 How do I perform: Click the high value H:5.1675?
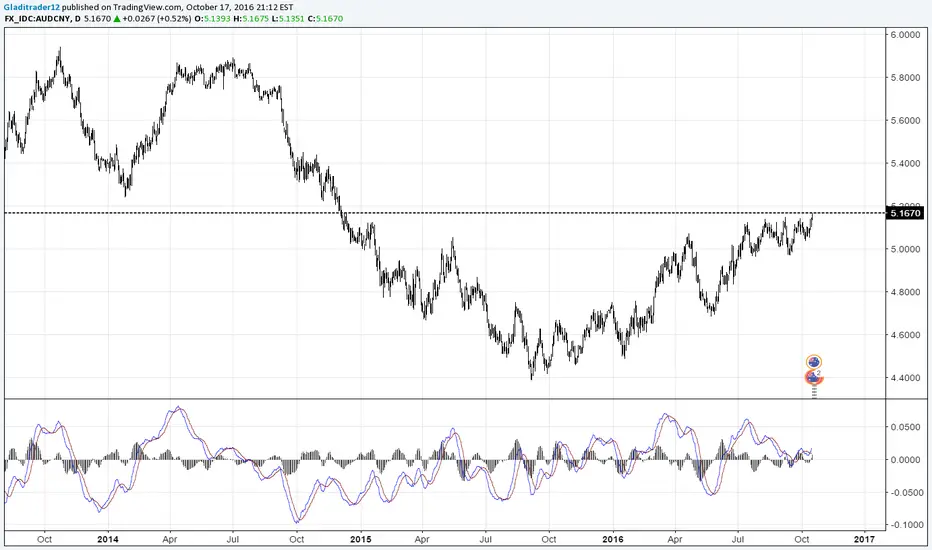pos(250,18)
